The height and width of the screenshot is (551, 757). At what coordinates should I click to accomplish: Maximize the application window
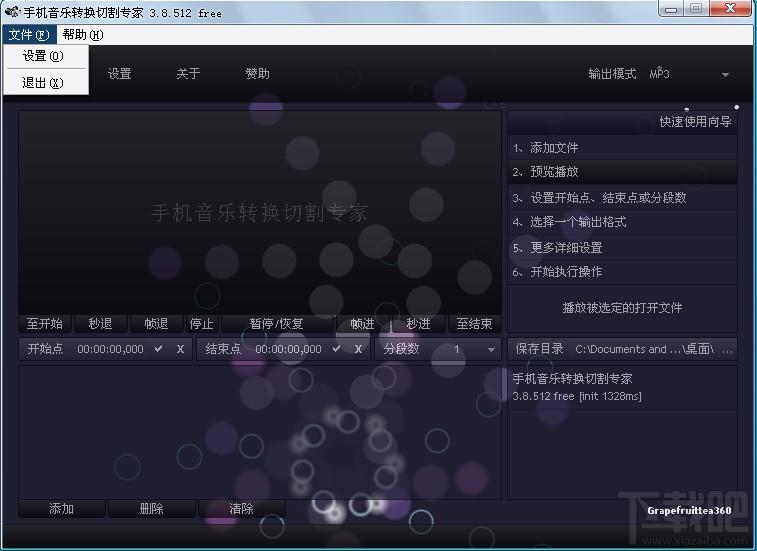point(696,9)
